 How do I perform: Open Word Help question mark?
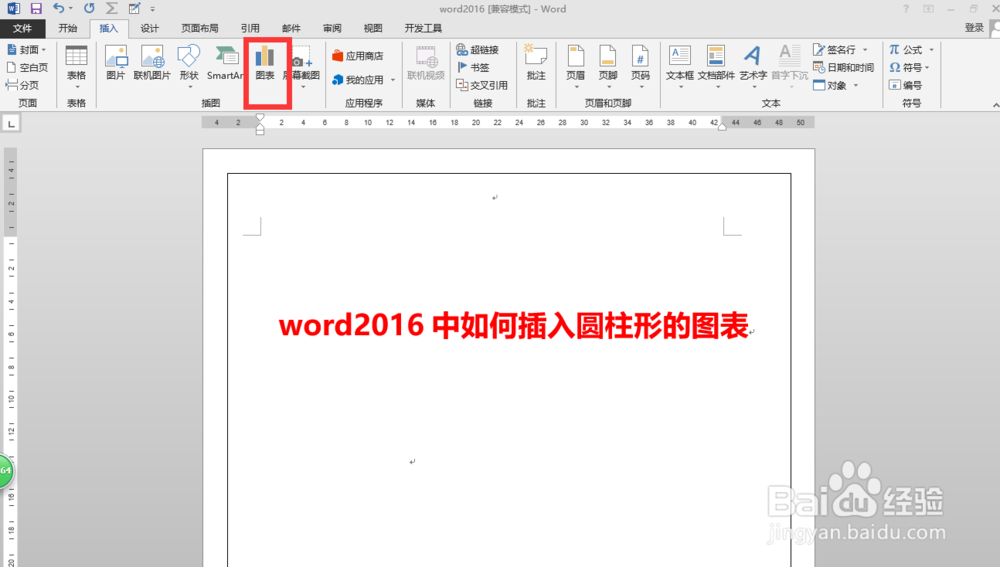(x=906, y=9)
